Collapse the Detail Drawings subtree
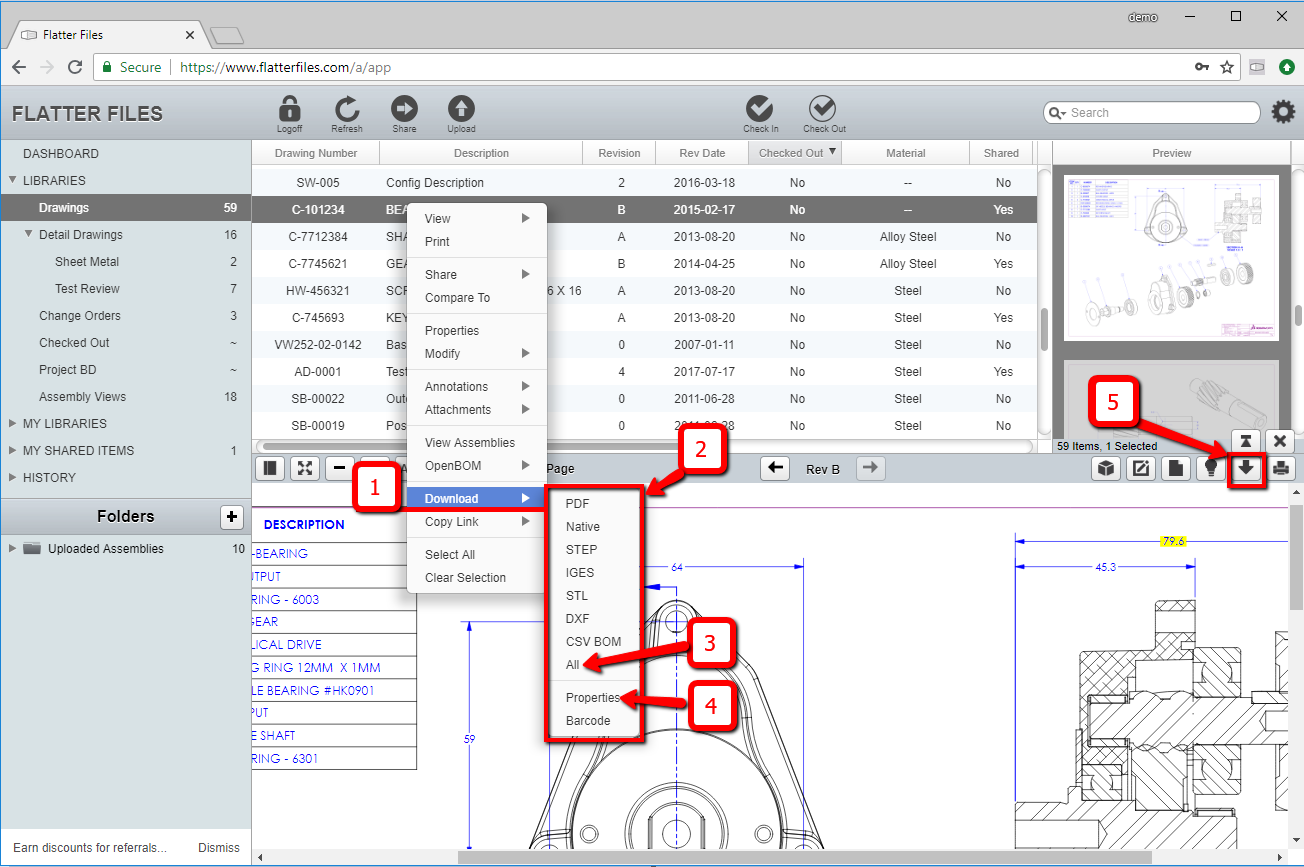 tap(29, 235)
